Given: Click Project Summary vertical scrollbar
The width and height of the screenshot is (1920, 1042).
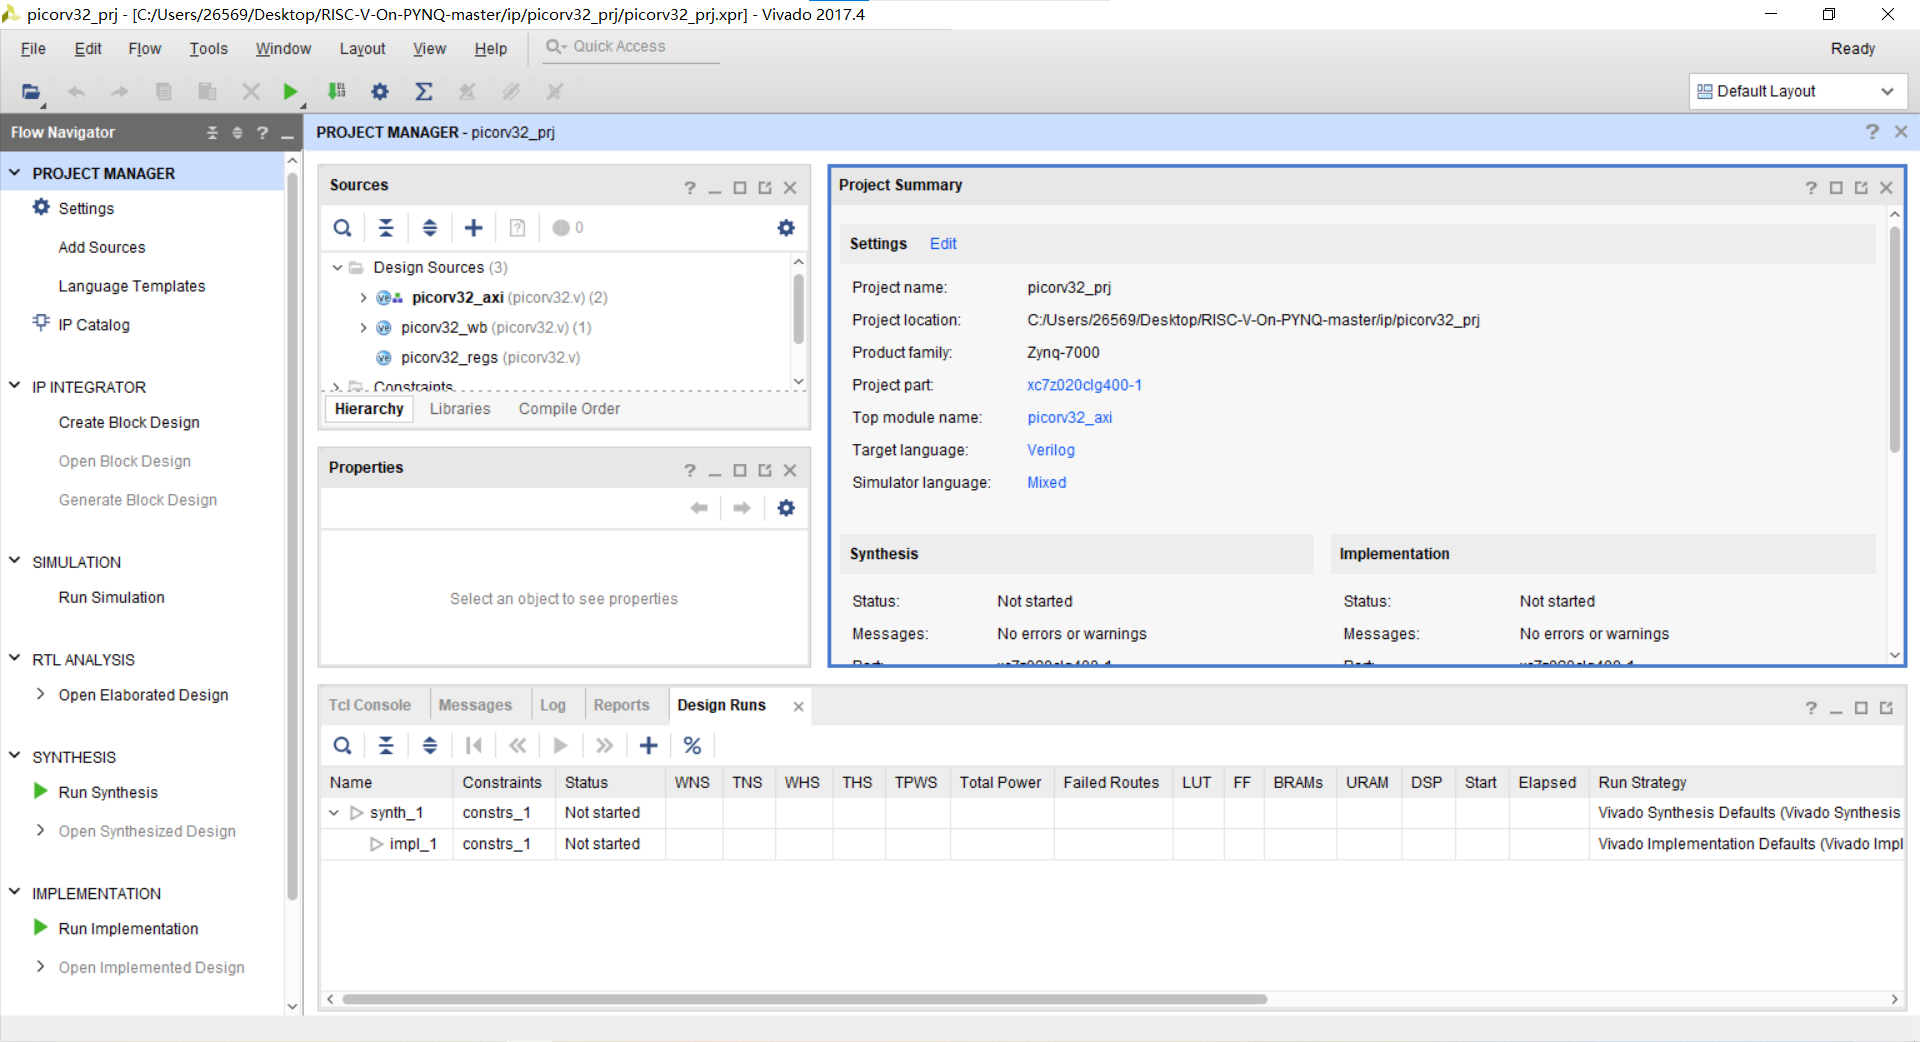Looking at the screenshot, I should coord(1894,340).
